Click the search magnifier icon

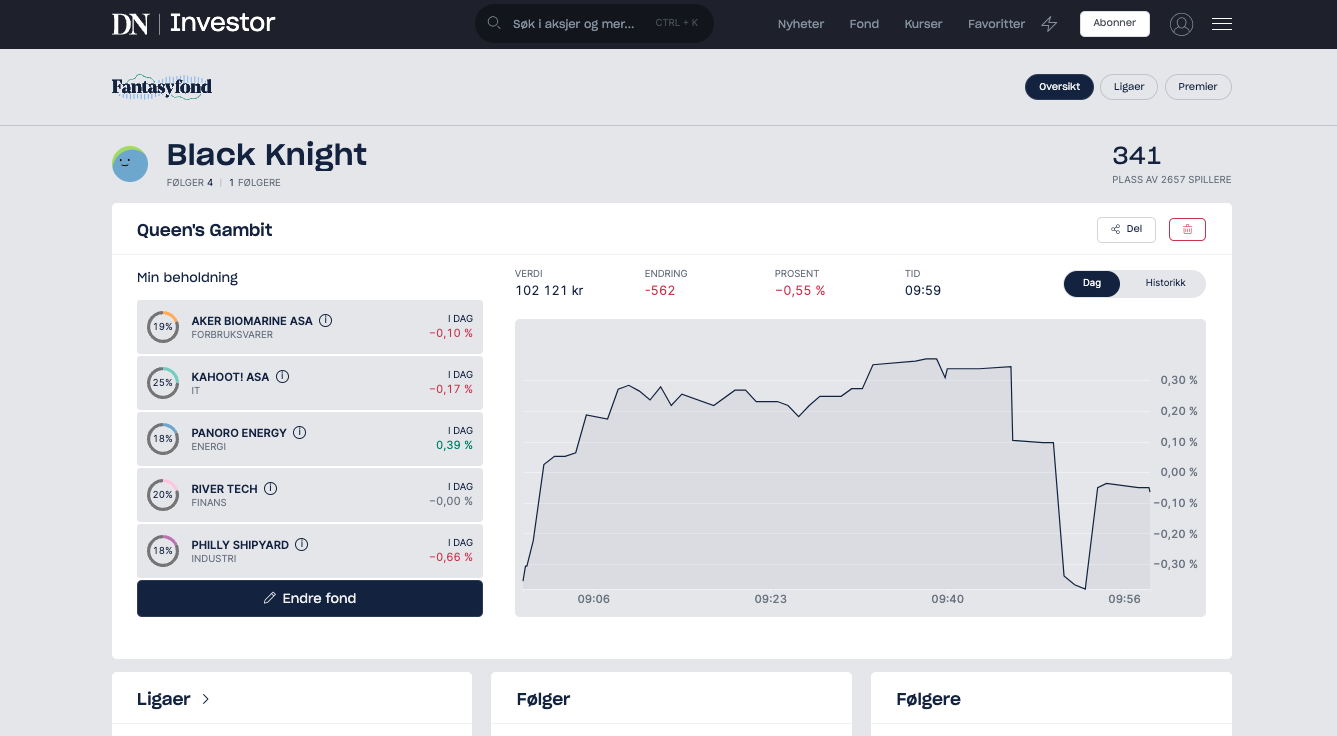point(494,23)
